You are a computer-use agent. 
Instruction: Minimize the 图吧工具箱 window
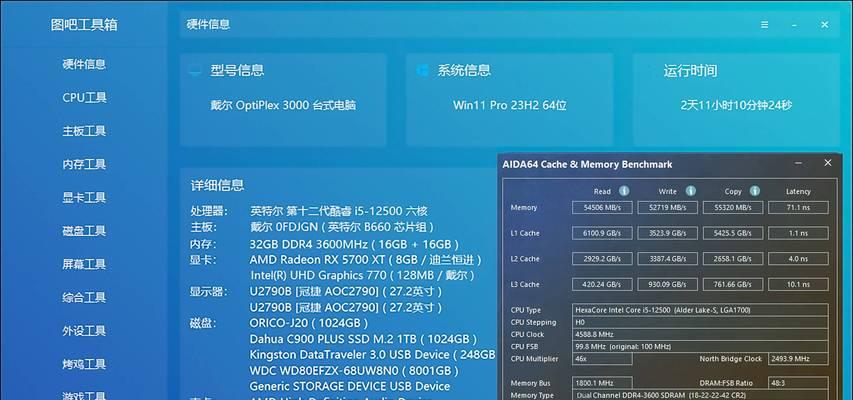coord(794,25)
